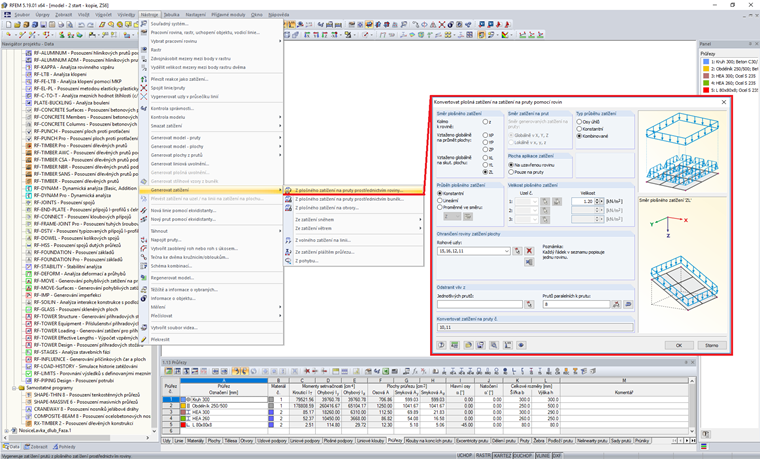Click Spojit linie/pruty icon in Nástroje menu
Image resolution: width=760 pixels, height=459 pixels.
(x=144, y=88)
